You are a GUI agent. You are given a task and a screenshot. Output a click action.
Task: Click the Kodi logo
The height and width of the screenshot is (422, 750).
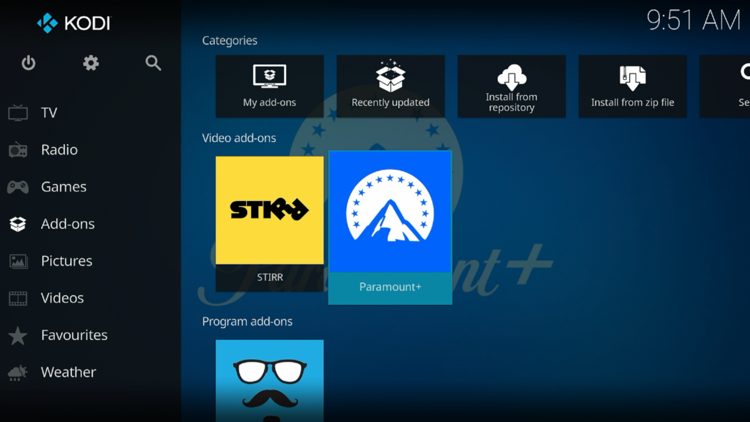pyautogui.click(x=73, y=23)
